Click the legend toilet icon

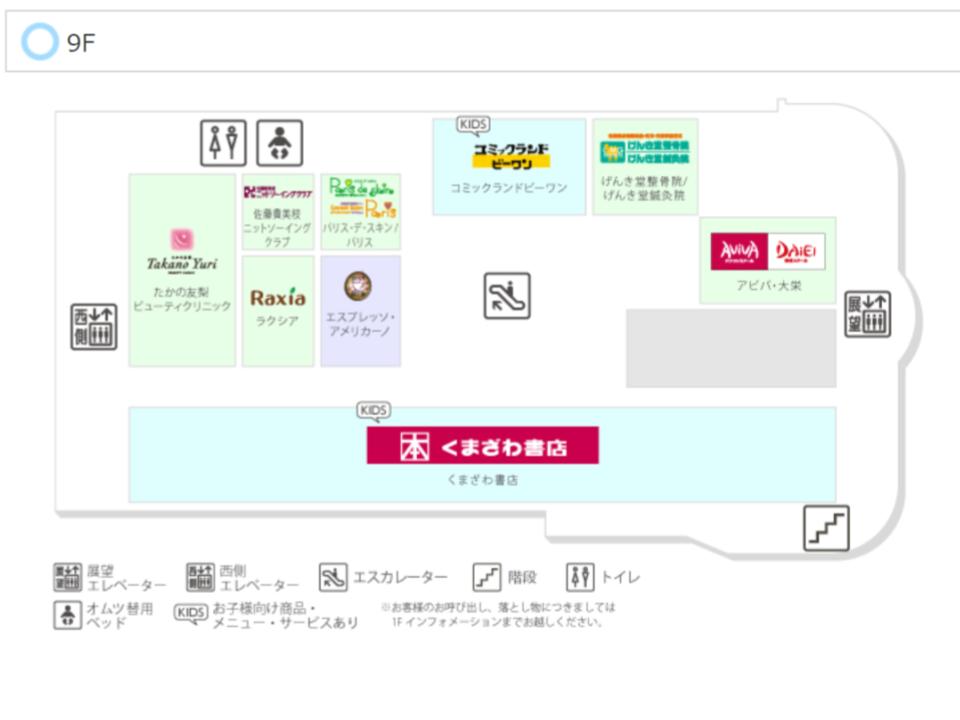point(580,577)
